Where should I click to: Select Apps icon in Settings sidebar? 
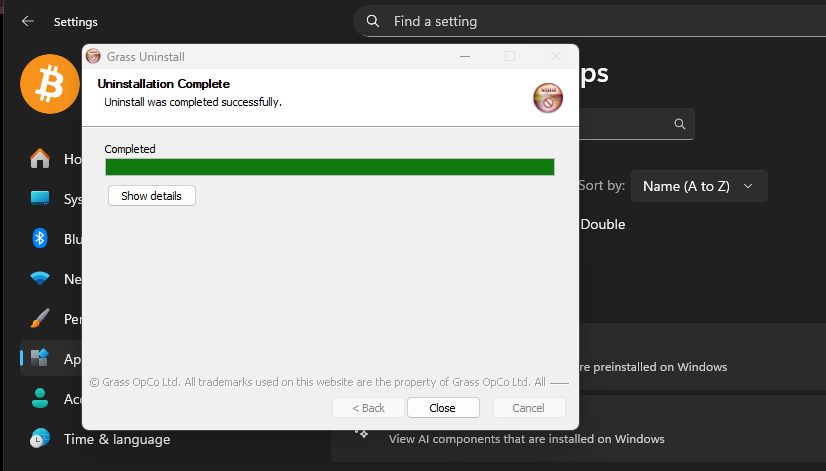40,358
